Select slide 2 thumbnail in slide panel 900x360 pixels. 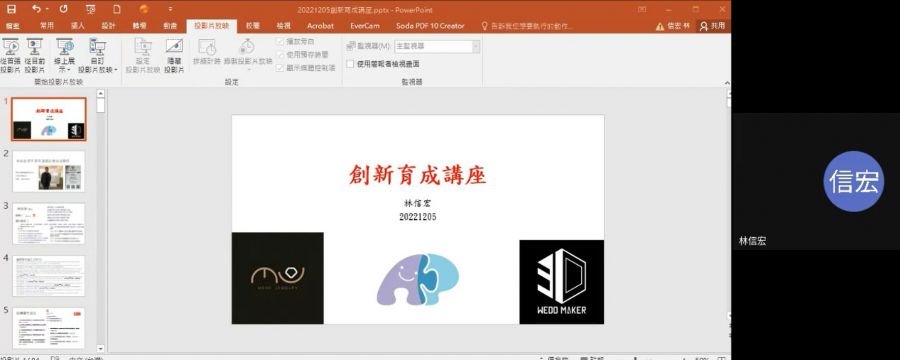(x=49, y=171)
